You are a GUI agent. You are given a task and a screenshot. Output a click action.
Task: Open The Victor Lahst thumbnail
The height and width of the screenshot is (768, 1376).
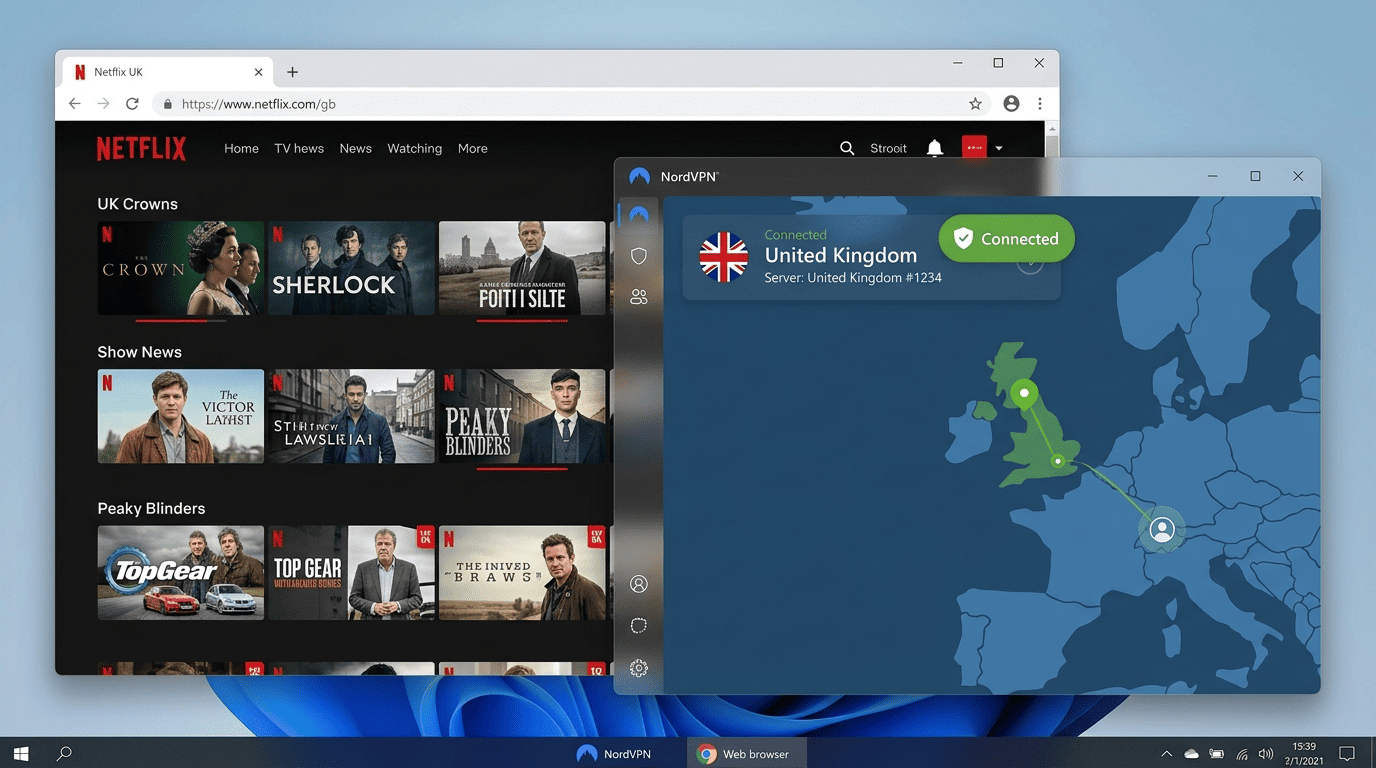click(x=181, y=416)
